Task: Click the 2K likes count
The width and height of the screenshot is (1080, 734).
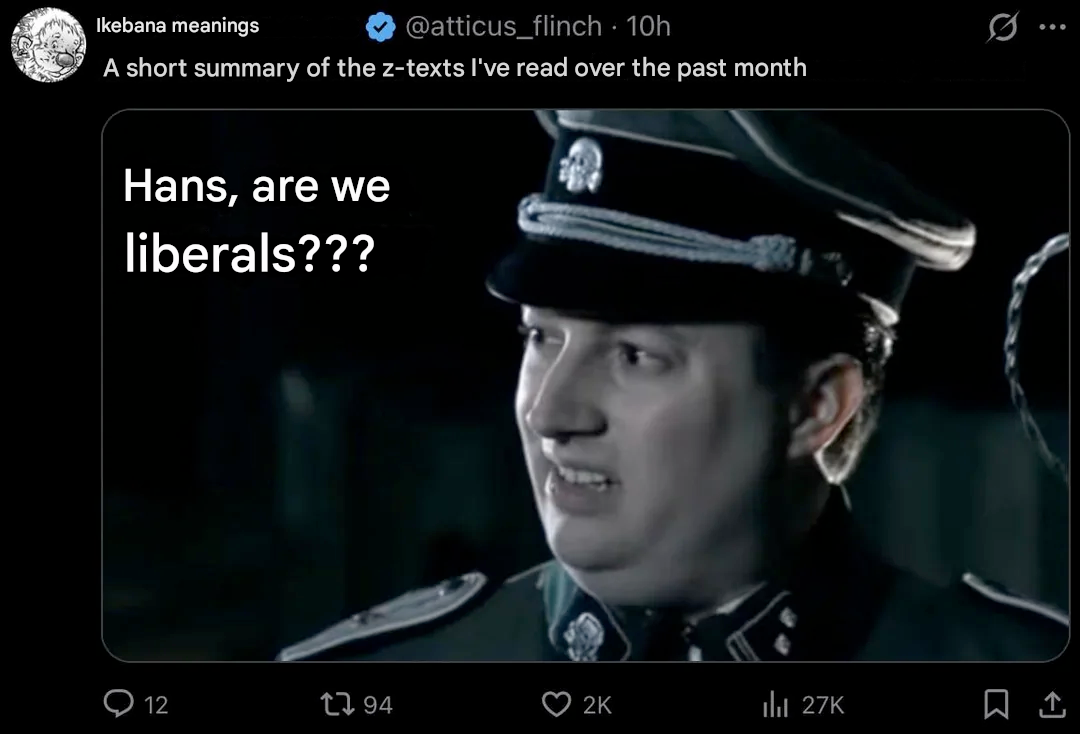Action: pos(597,705)
